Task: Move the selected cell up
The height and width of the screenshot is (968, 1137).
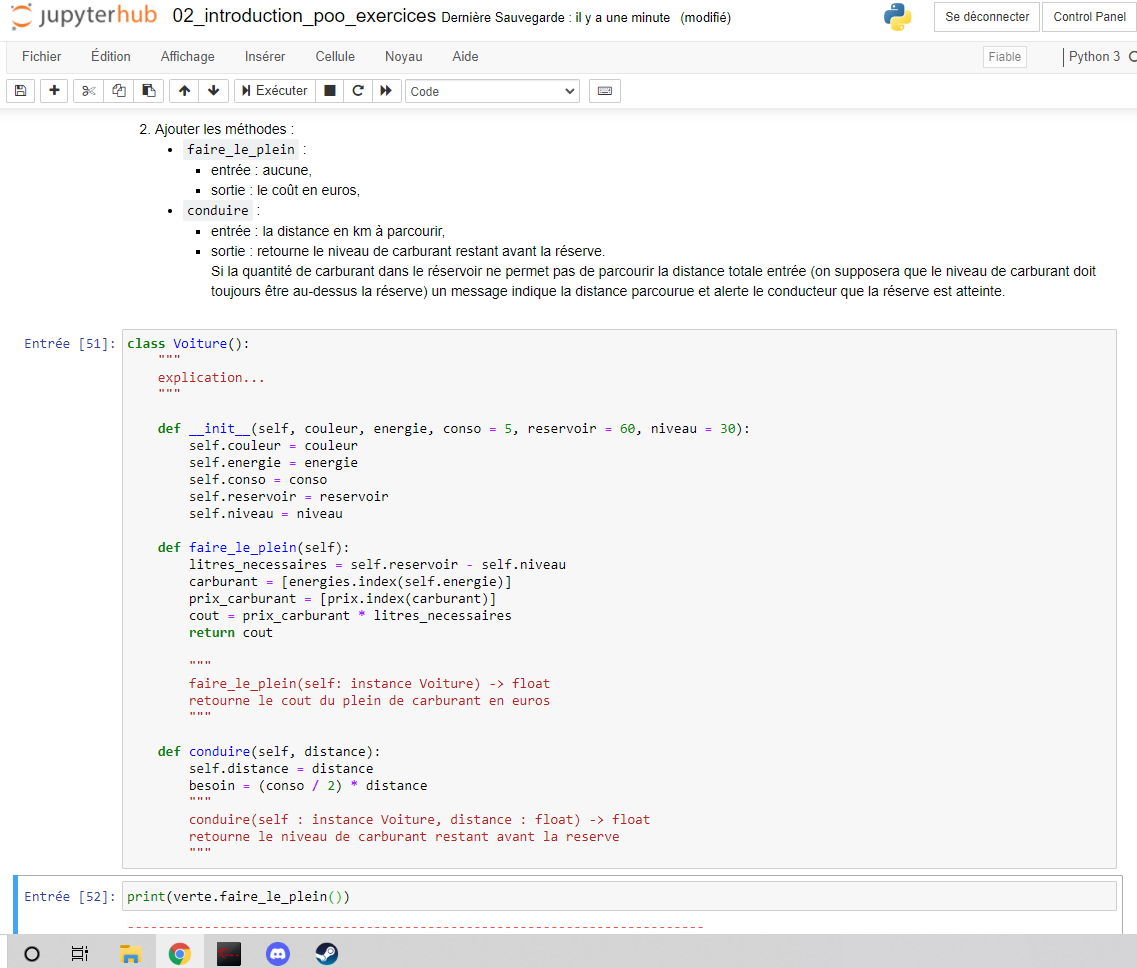Action: point(183,90)
